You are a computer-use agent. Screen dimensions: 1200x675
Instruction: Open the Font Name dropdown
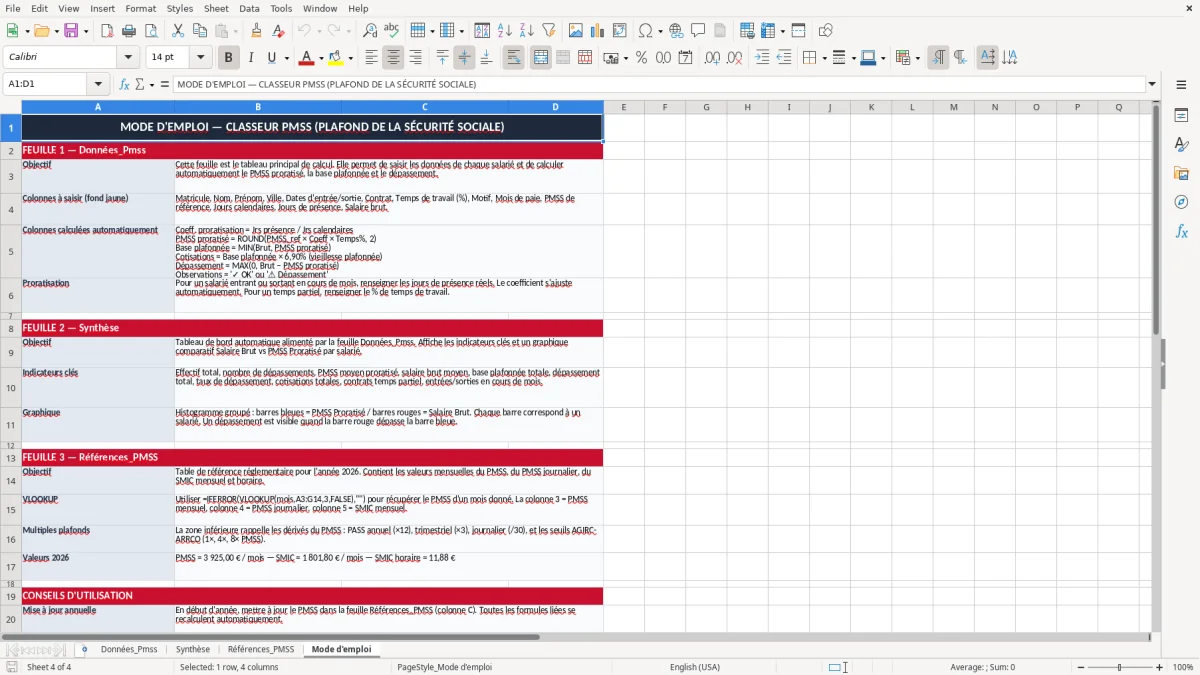tap(127, 58)
